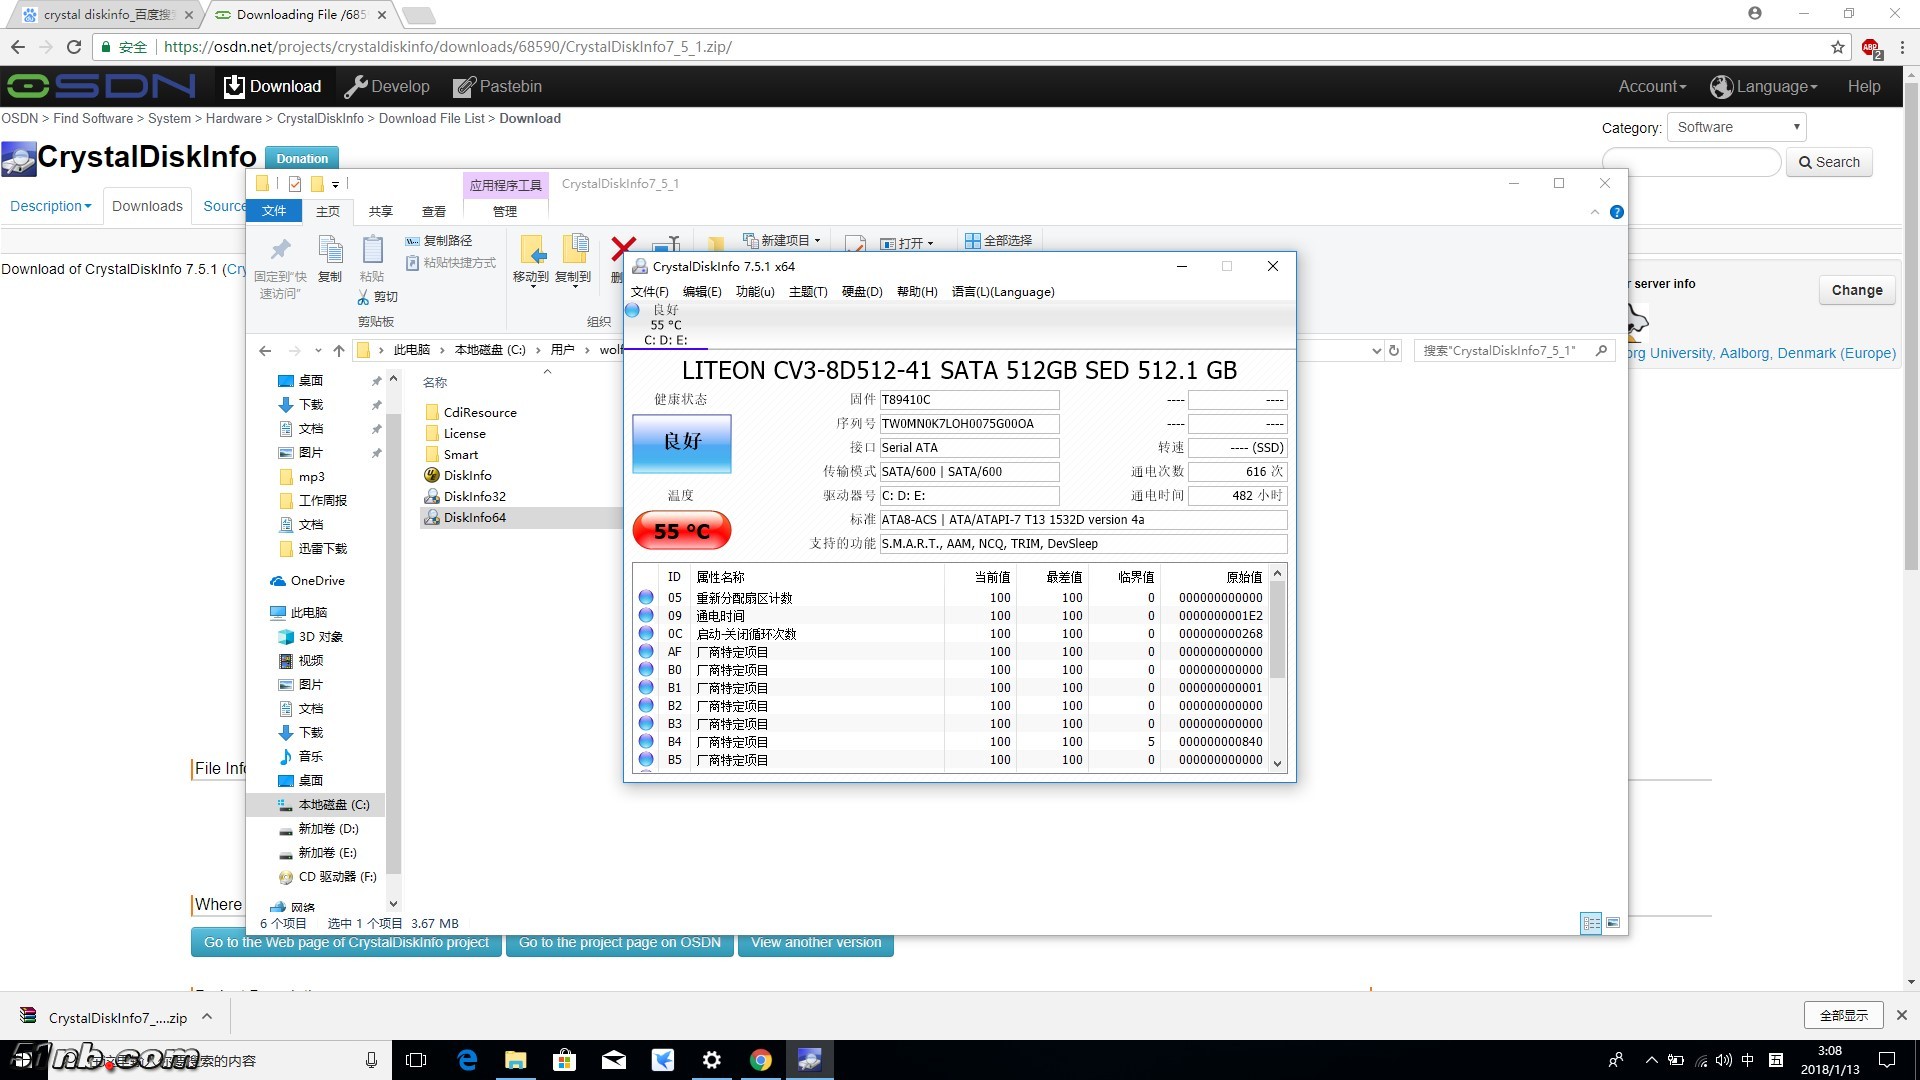Click the Change server button
1920x1080 pixels.
[1857, 290]
